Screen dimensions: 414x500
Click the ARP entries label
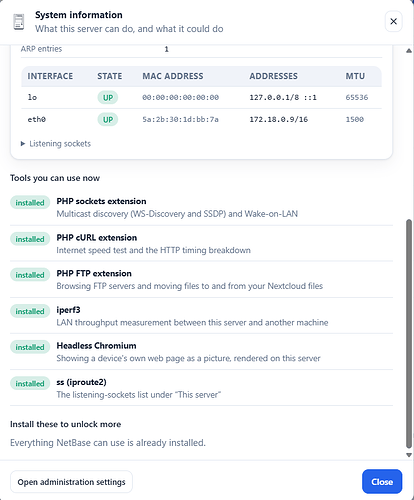point(41,49)
